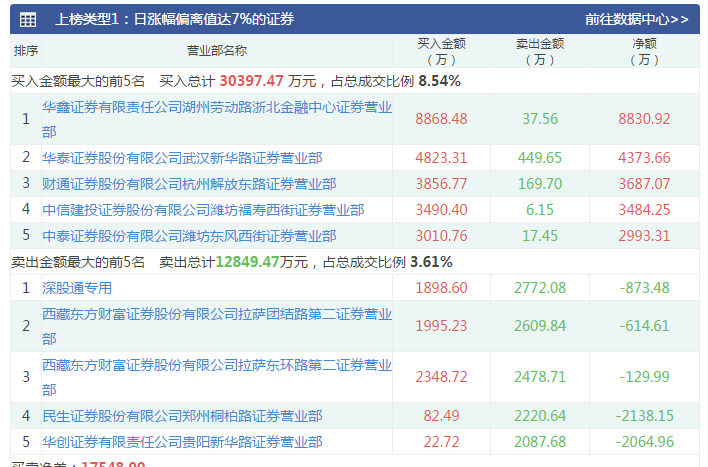Screen dimensions: 708x467
Task: Select net amount -2138.15
Action: point(644,416)
